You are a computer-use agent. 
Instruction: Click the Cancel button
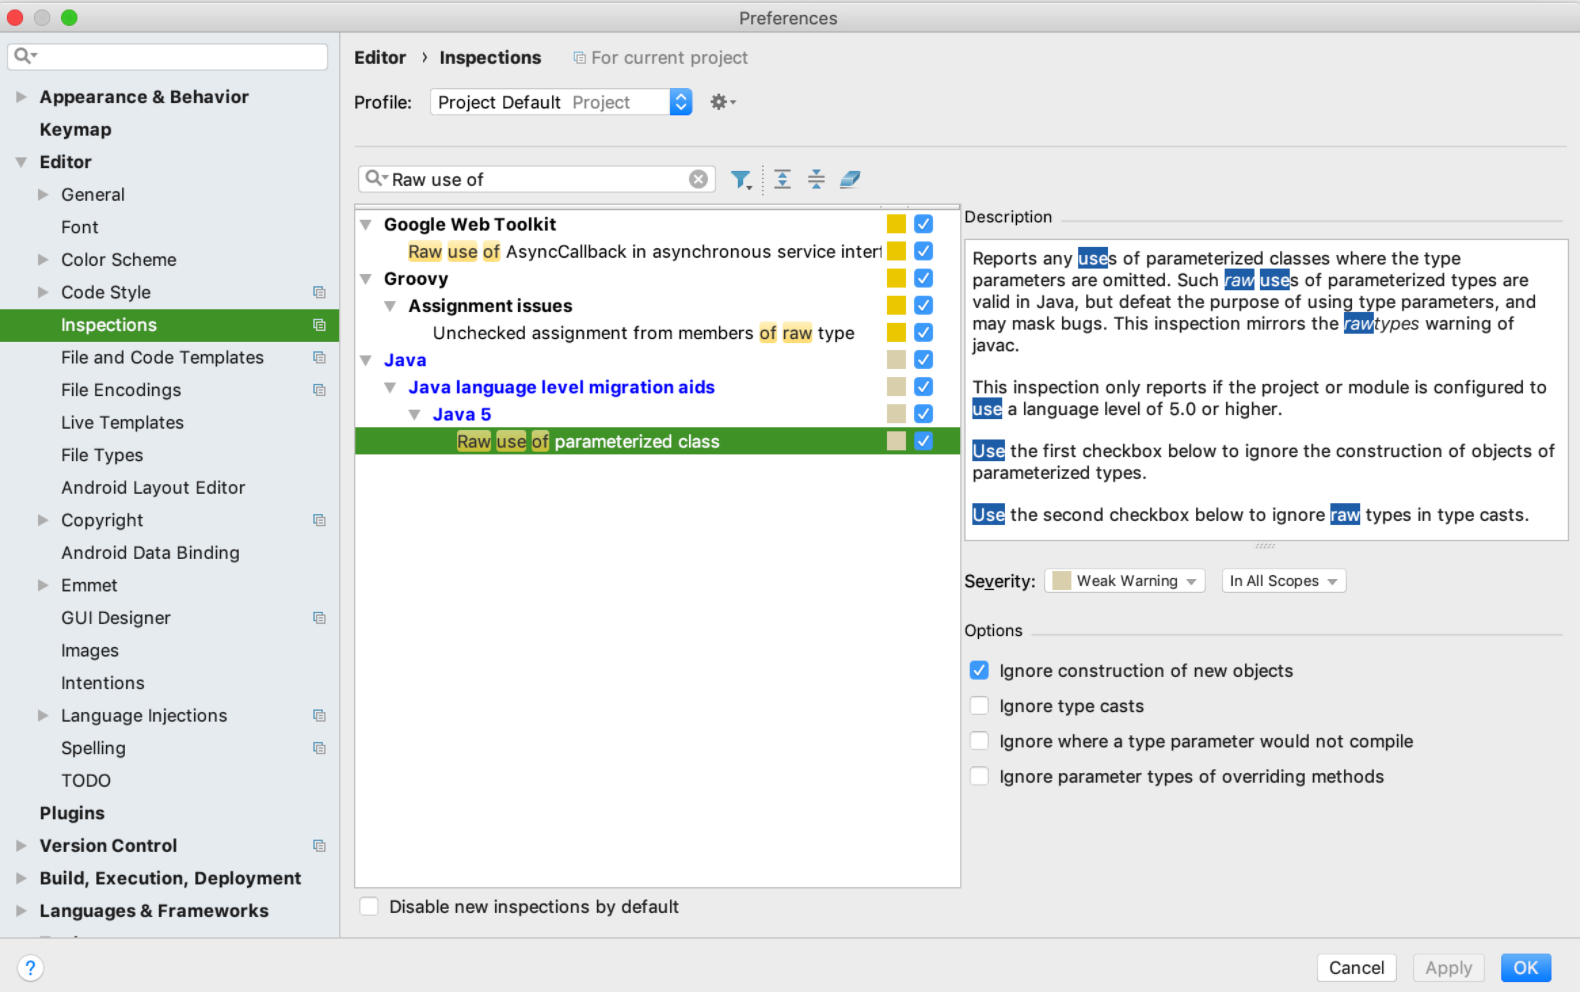[1356, 968]
